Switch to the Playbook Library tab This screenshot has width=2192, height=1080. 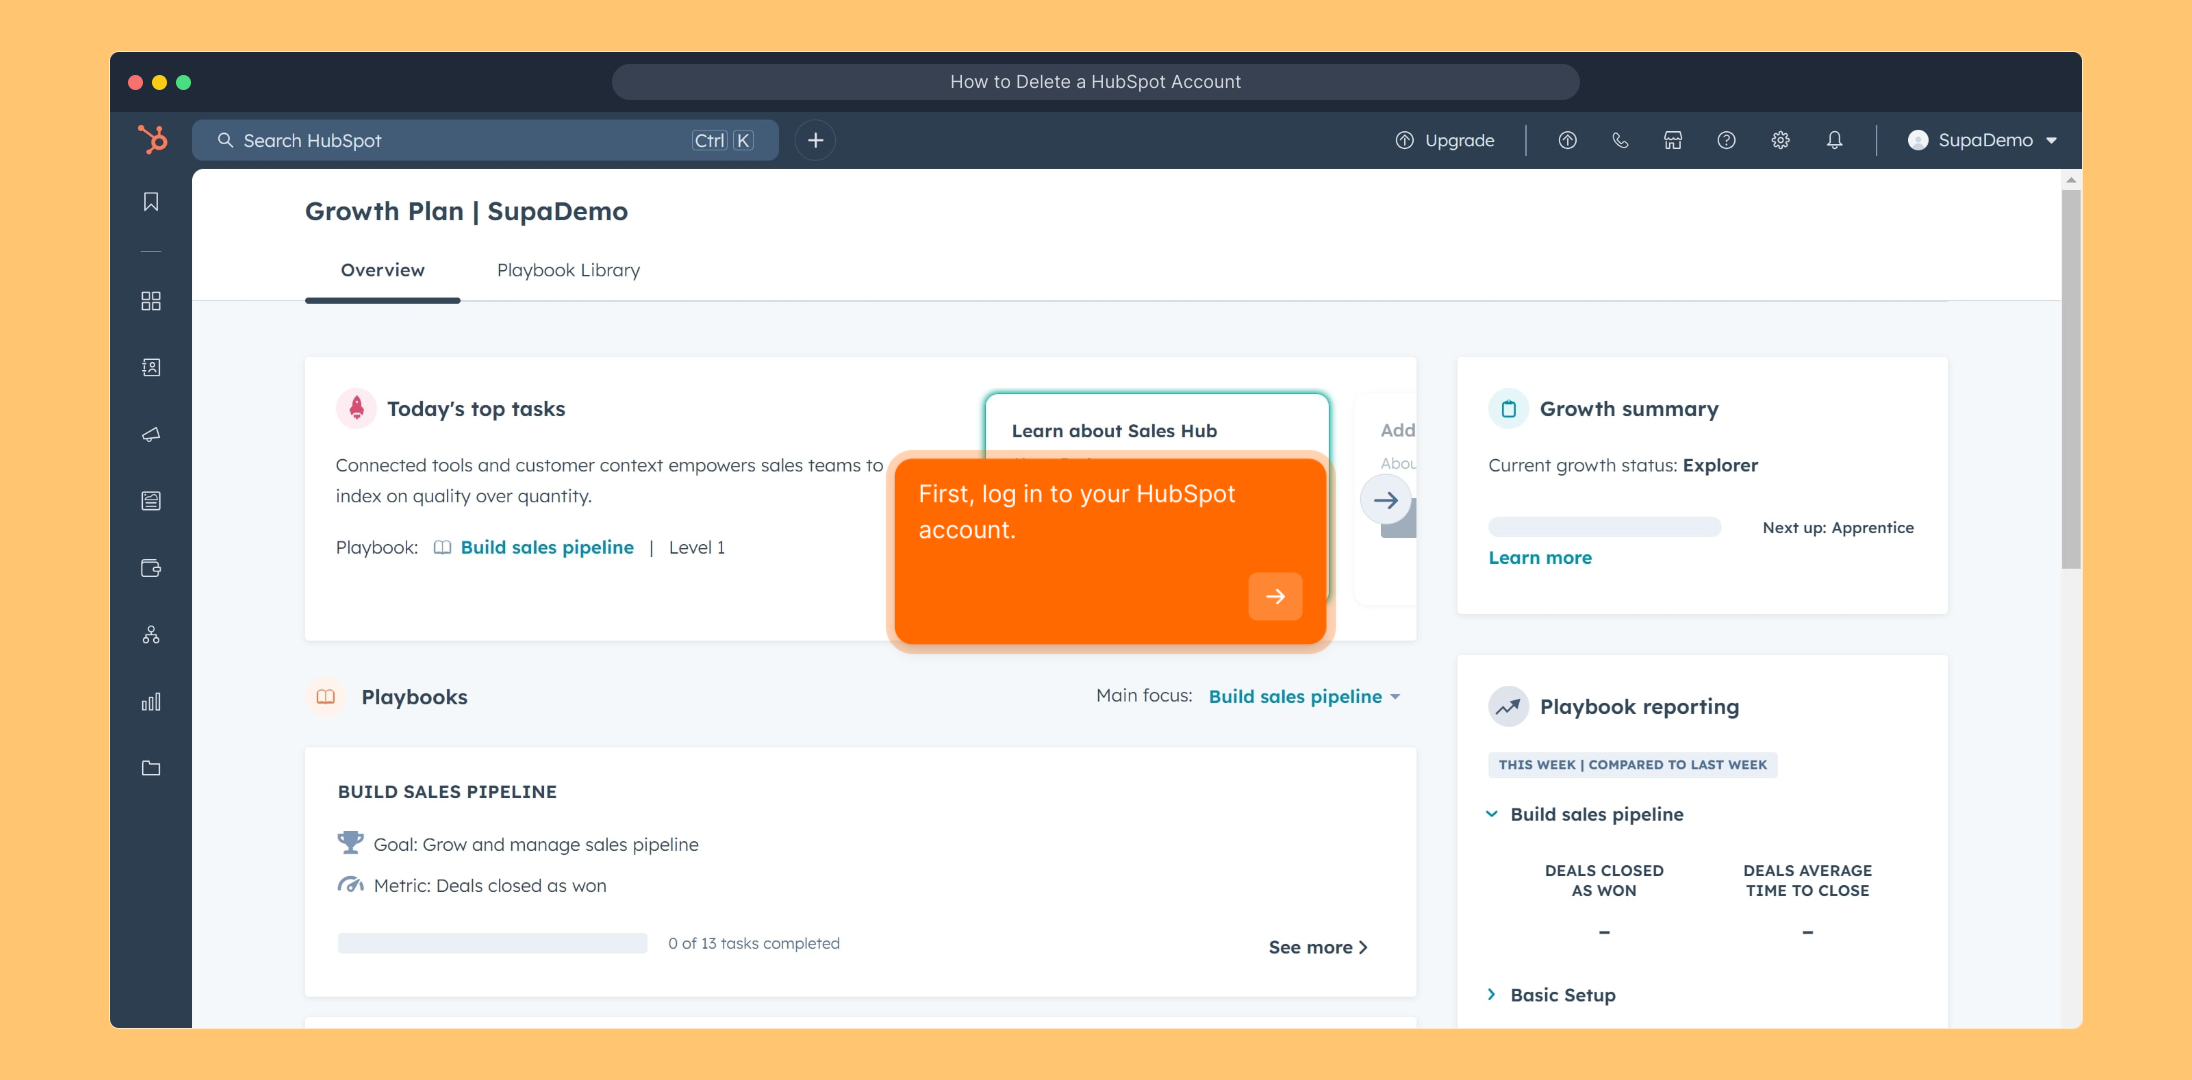point(568,270)
